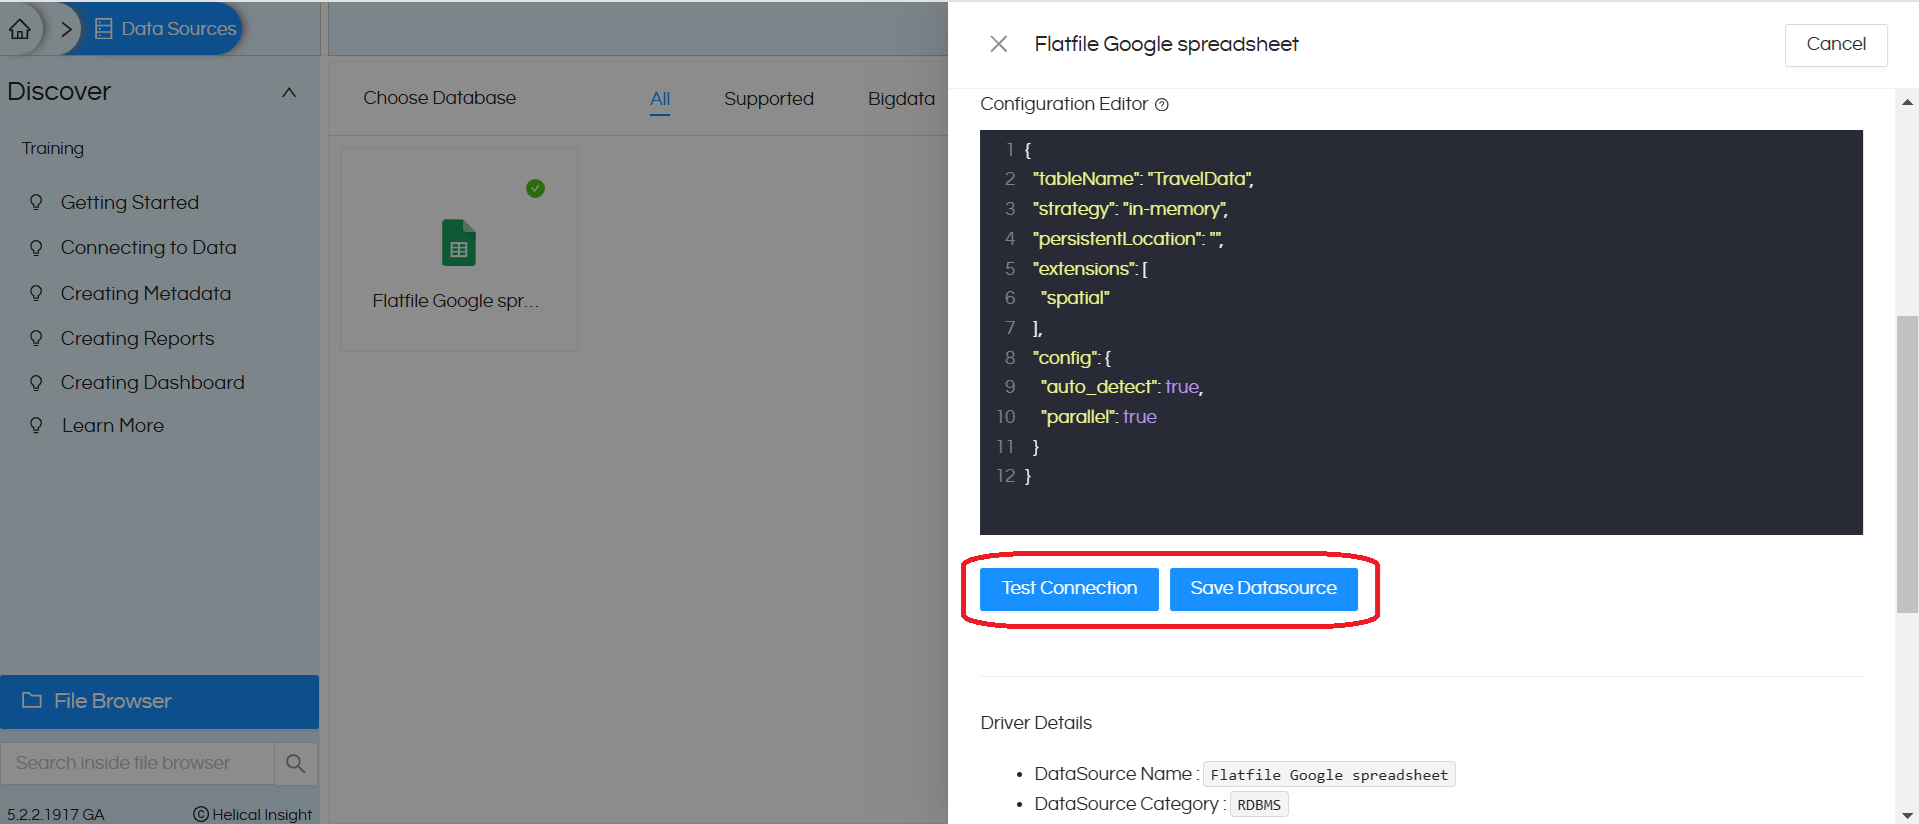Click lightbulb icon beside Creating Reports
This screenshot has height=824, width=1919.
(x=36, y=338)
